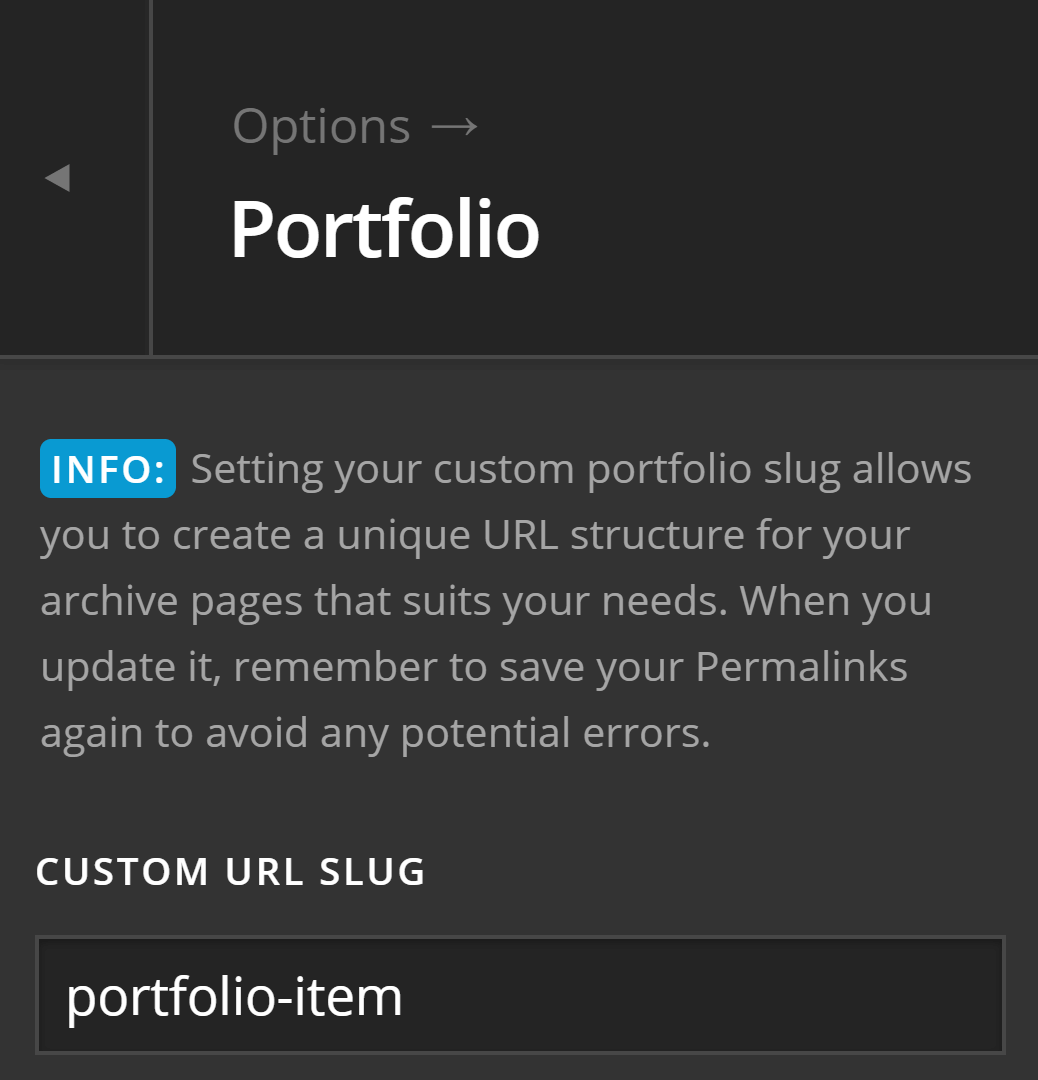Click the CUSTOM URL SLUG label

[230, 871]
